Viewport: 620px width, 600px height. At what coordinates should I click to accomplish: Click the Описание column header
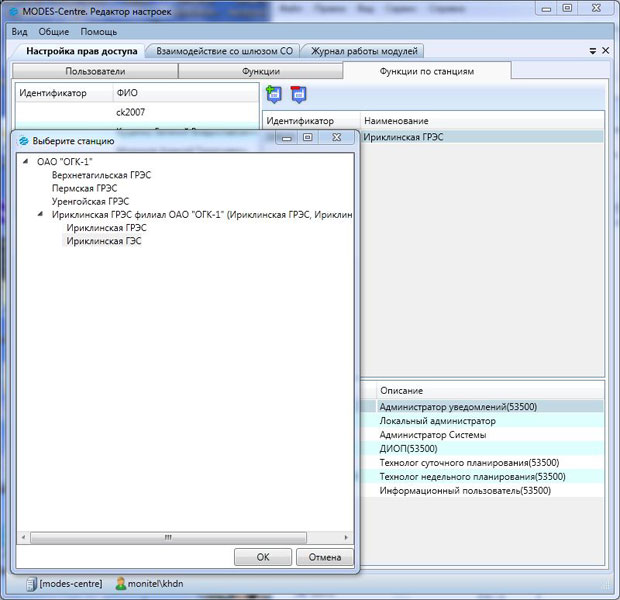coord(490,390)
